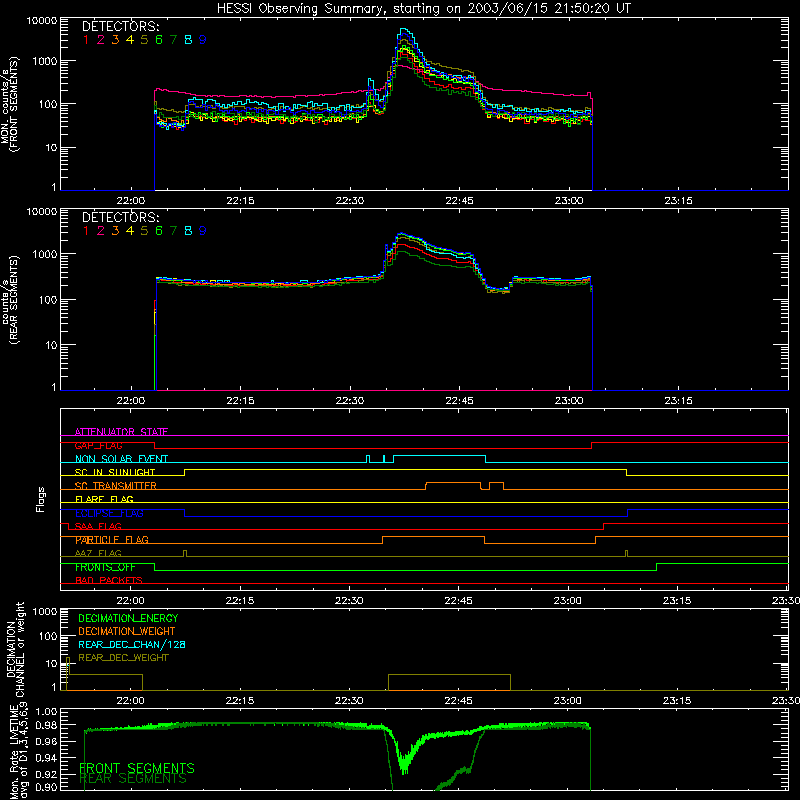Select detector 1 in rear segments legend
Screen dimensions: 800x800
point(86,231)
